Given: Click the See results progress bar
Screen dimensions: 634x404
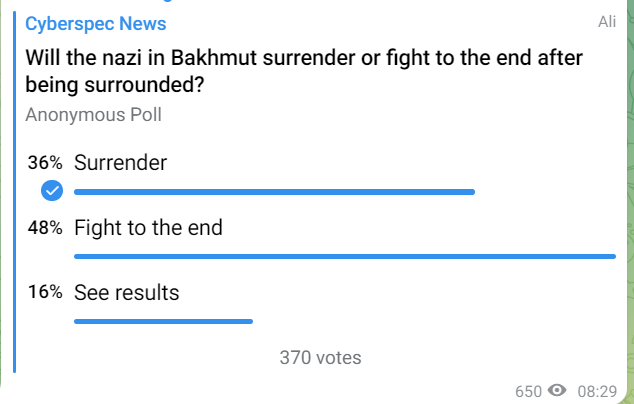Looking at the screenshot, I should coord(163,321).
